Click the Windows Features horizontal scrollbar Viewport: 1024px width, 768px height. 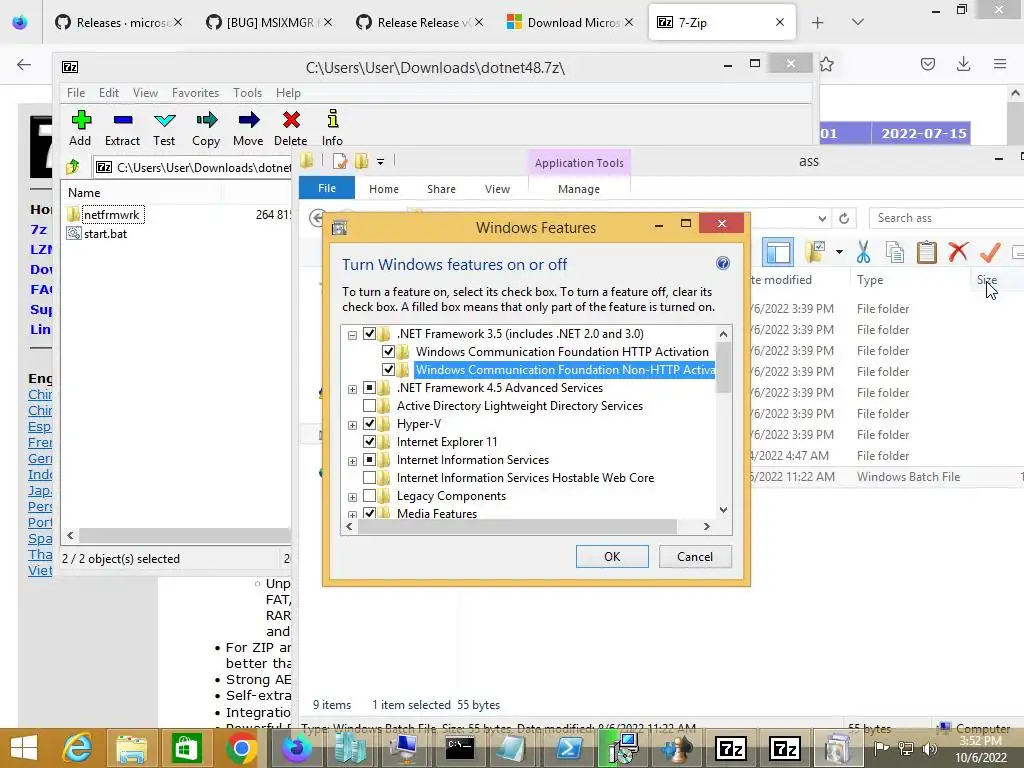(x=517, y=526)
